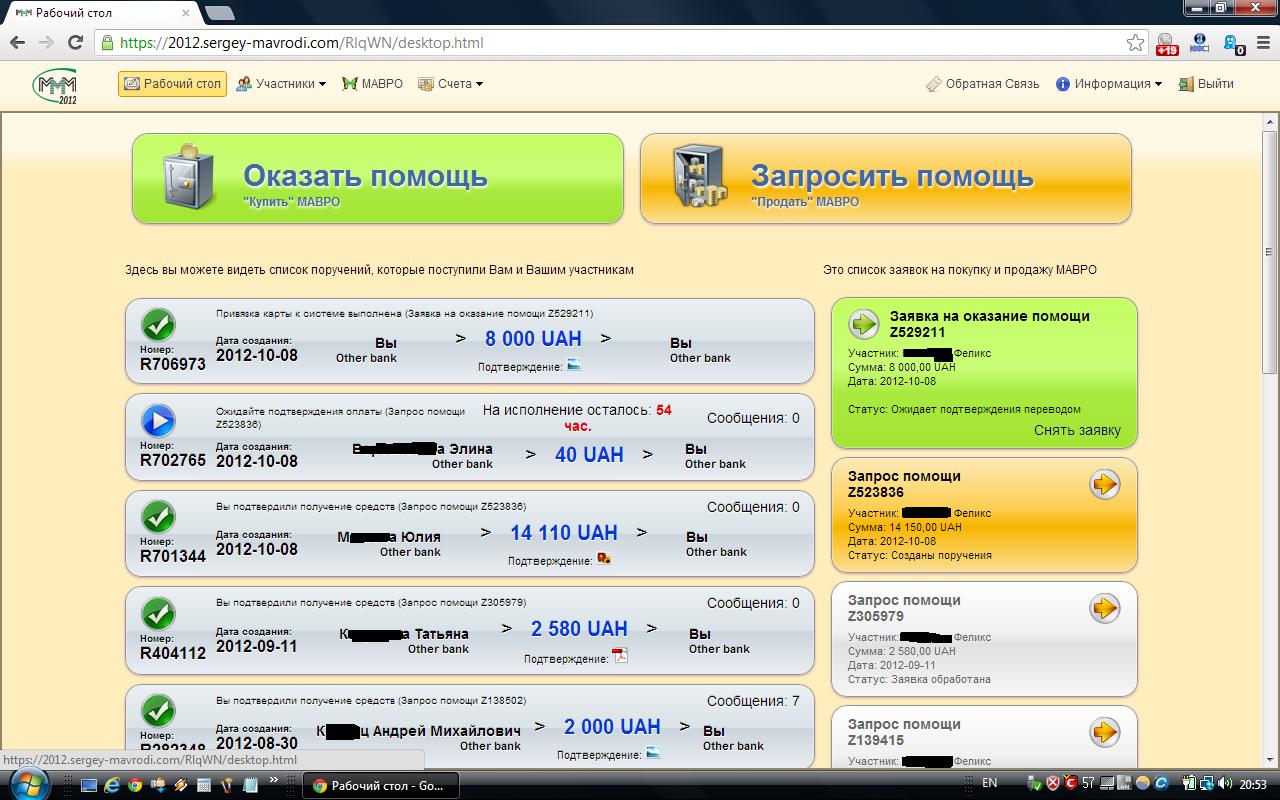
Task: Launch Chrome from the quick launch bar
Action: pos(135,785)
